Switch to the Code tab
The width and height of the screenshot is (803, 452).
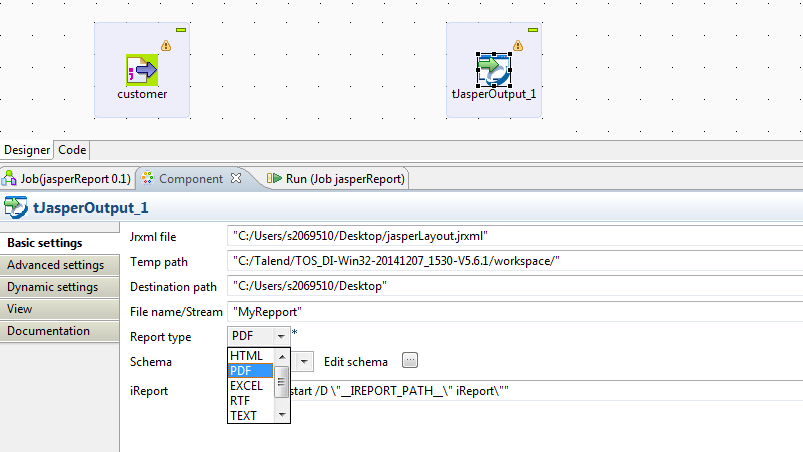pos(72,150)
